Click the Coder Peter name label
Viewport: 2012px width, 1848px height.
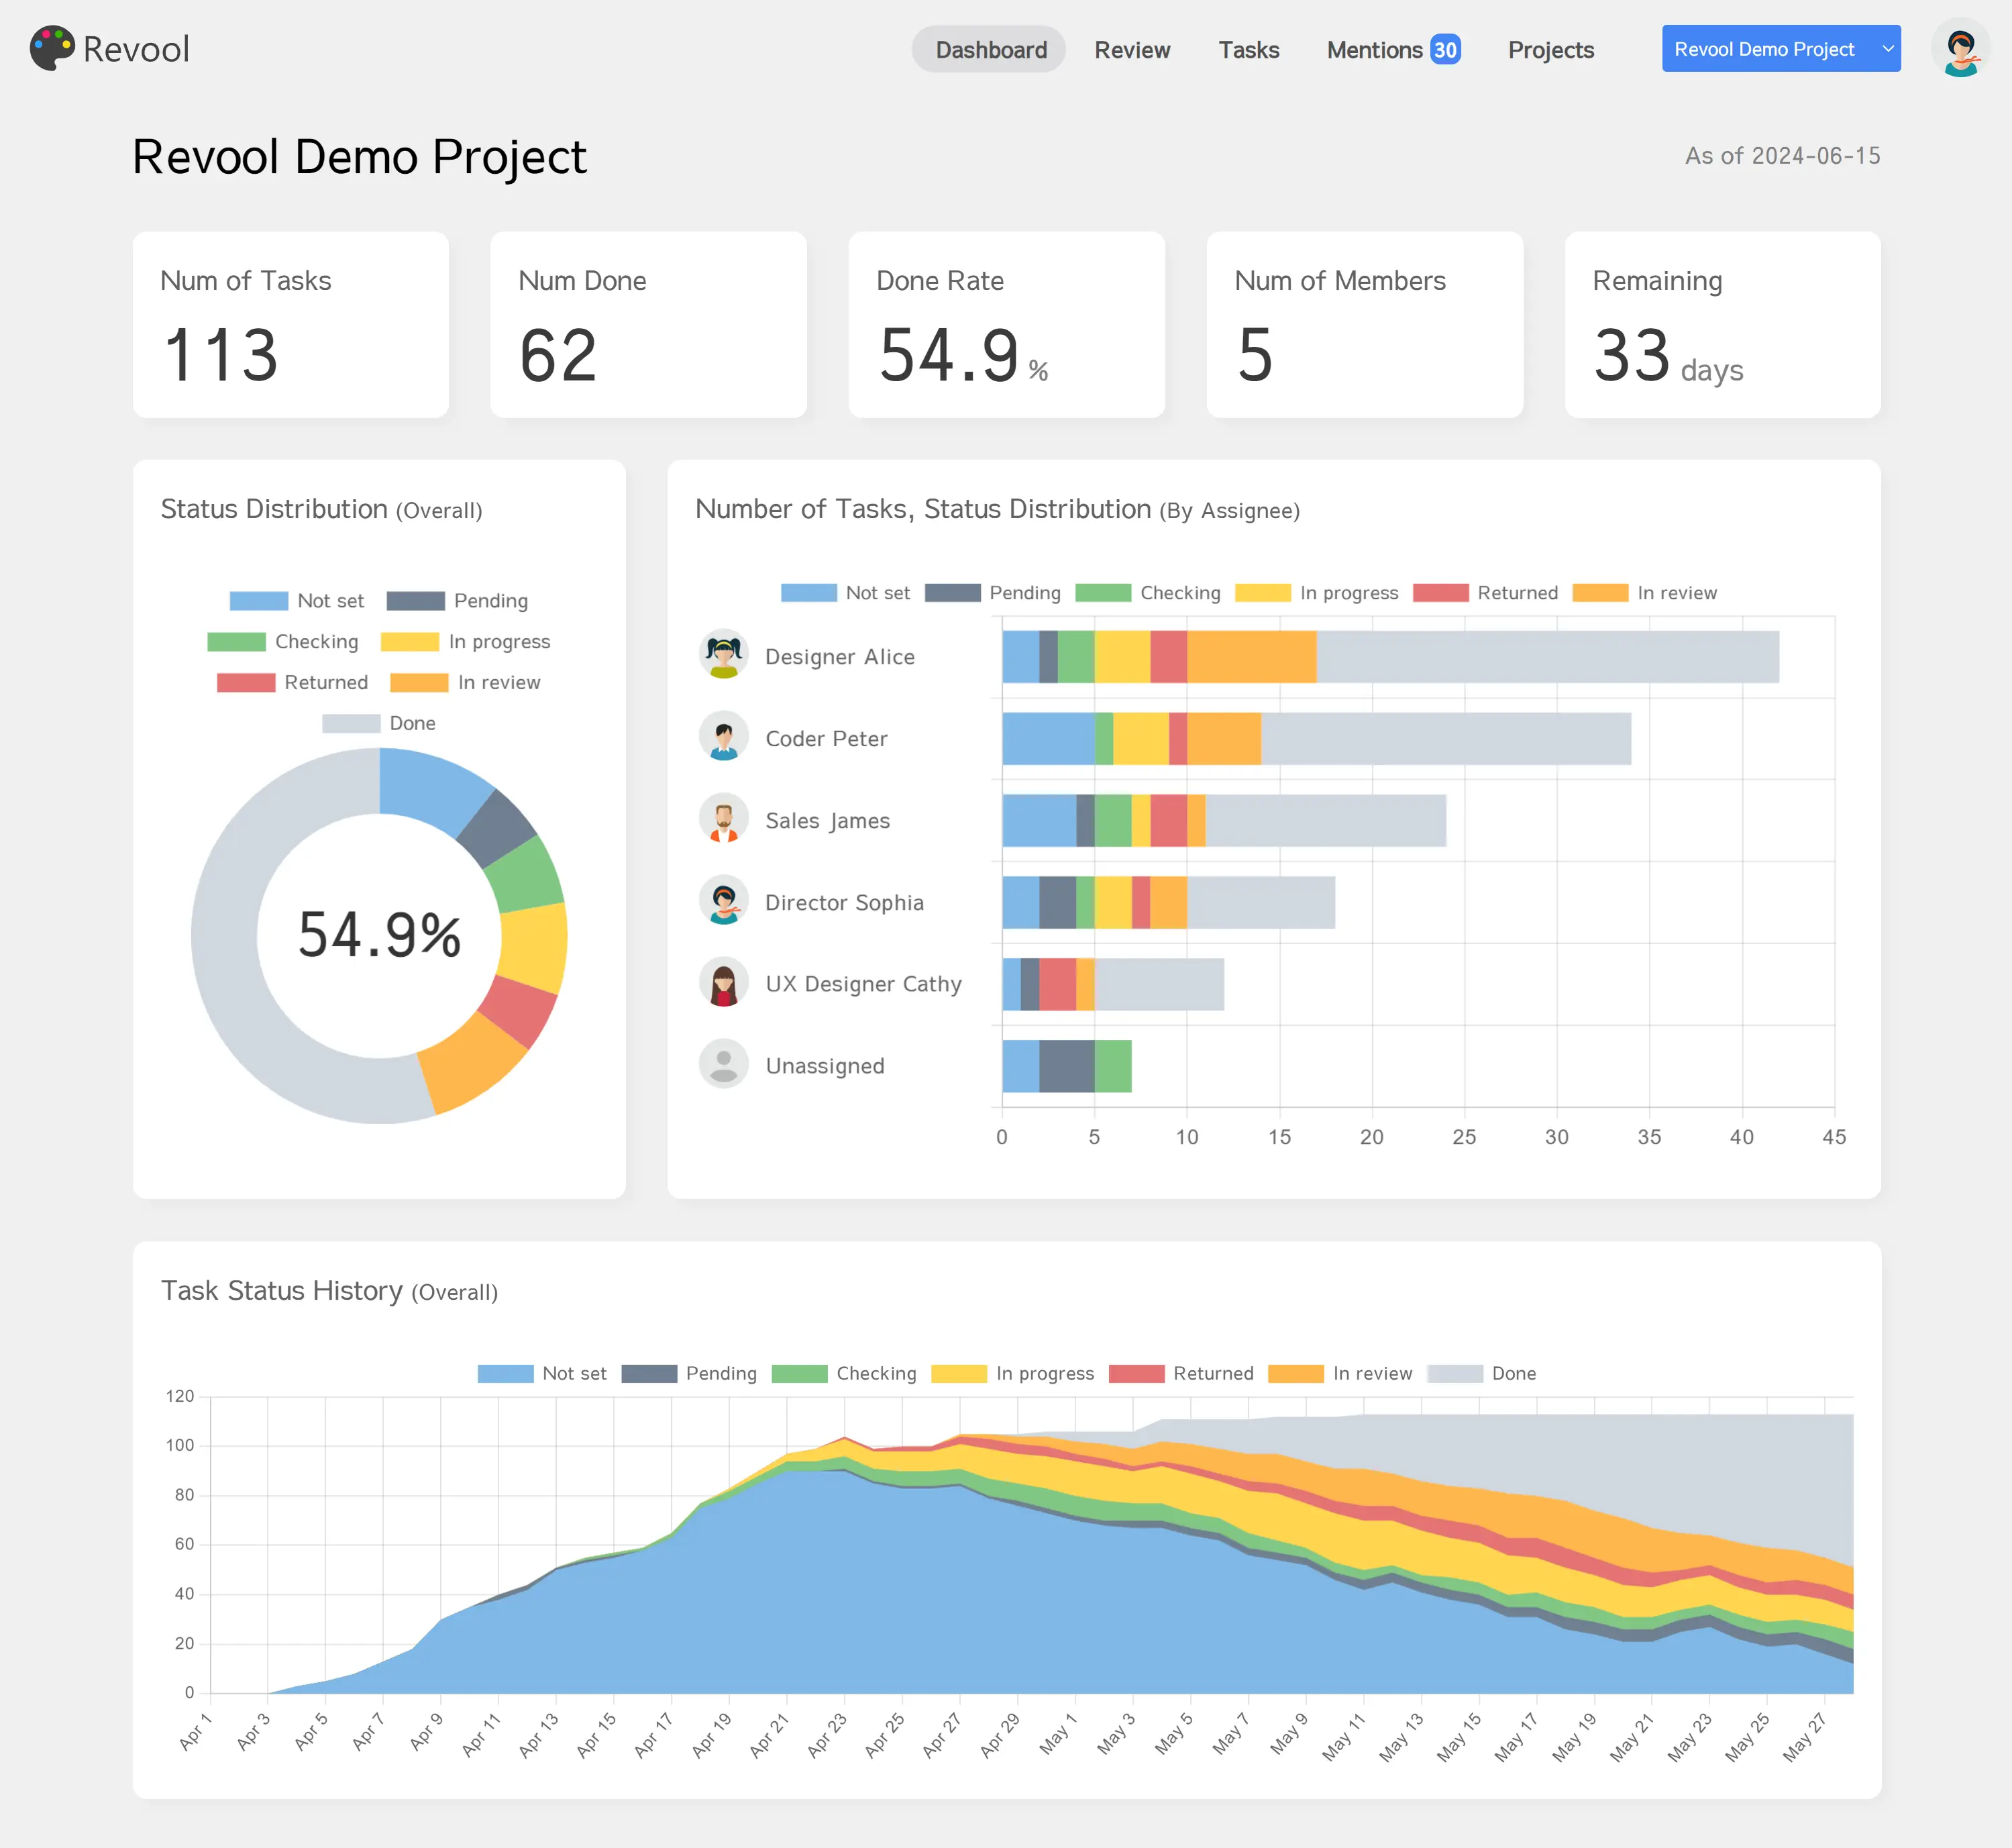tap(826, 739)
